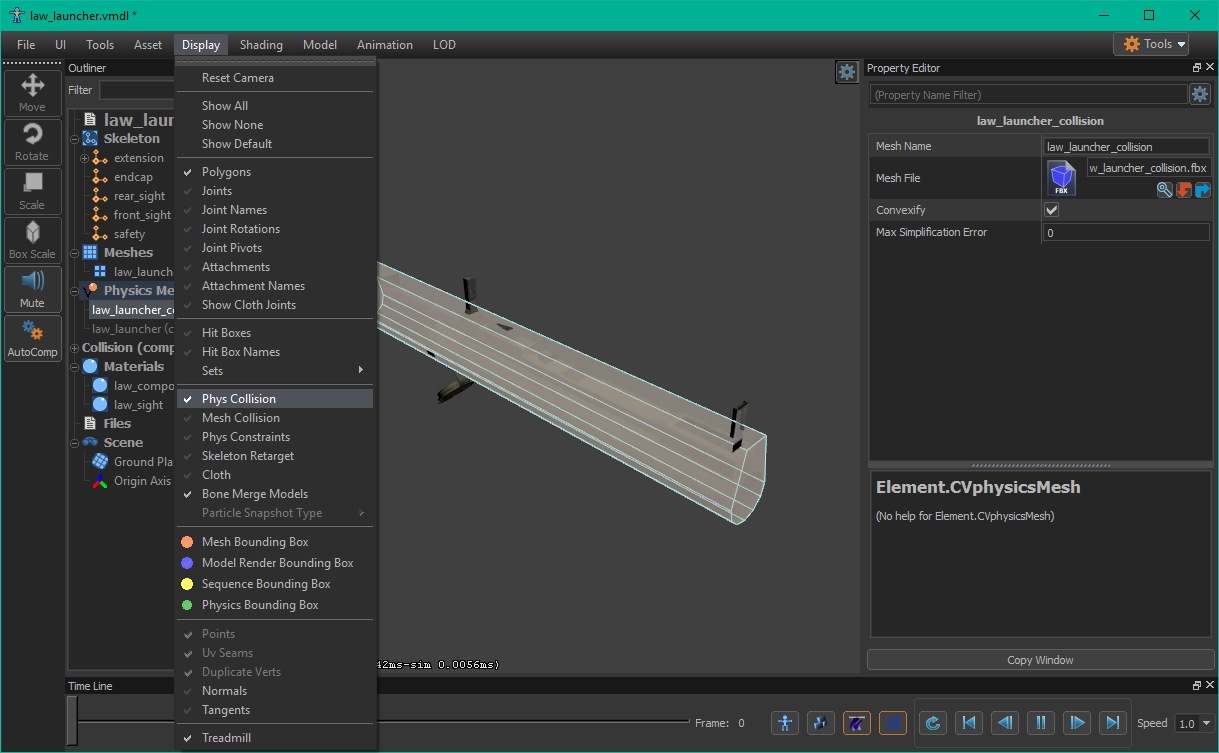Open viewport settings gear icon
The height and width of the screenshot is (753, 1219).
(846, 72)
